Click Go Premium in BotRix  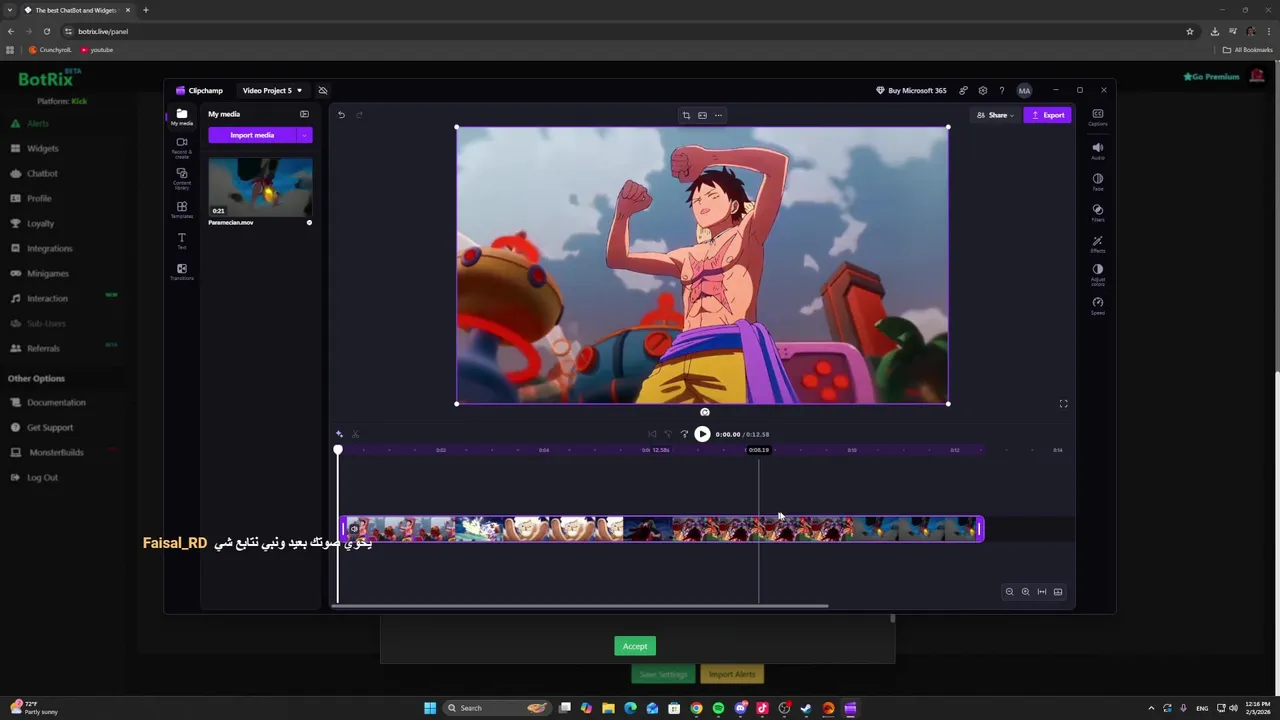point(1211,76)
